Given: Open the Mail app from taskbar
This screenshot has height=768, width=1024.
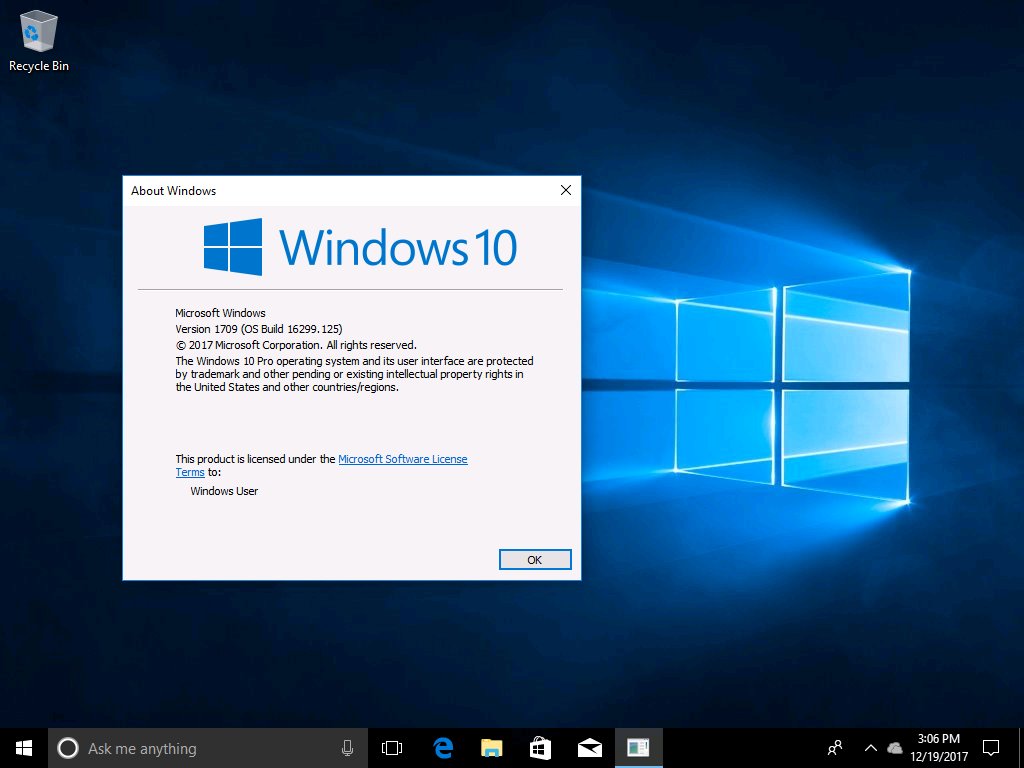Looking at the screenshot, I should pyautogui.click(x=590, y=748).
